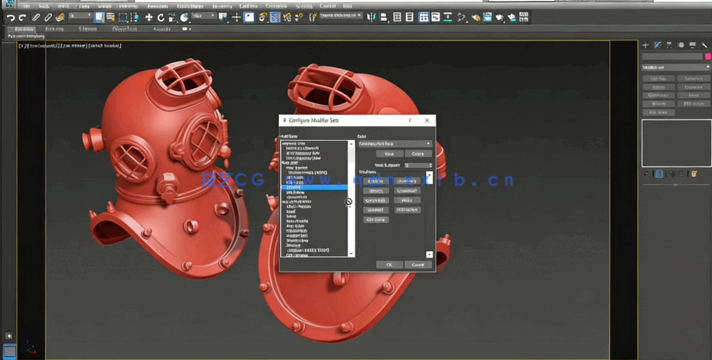This screenshot has height=360, width=712.
Task: Click Cancel in Configure Modifier Sets
Action: [x=418, y=265]
